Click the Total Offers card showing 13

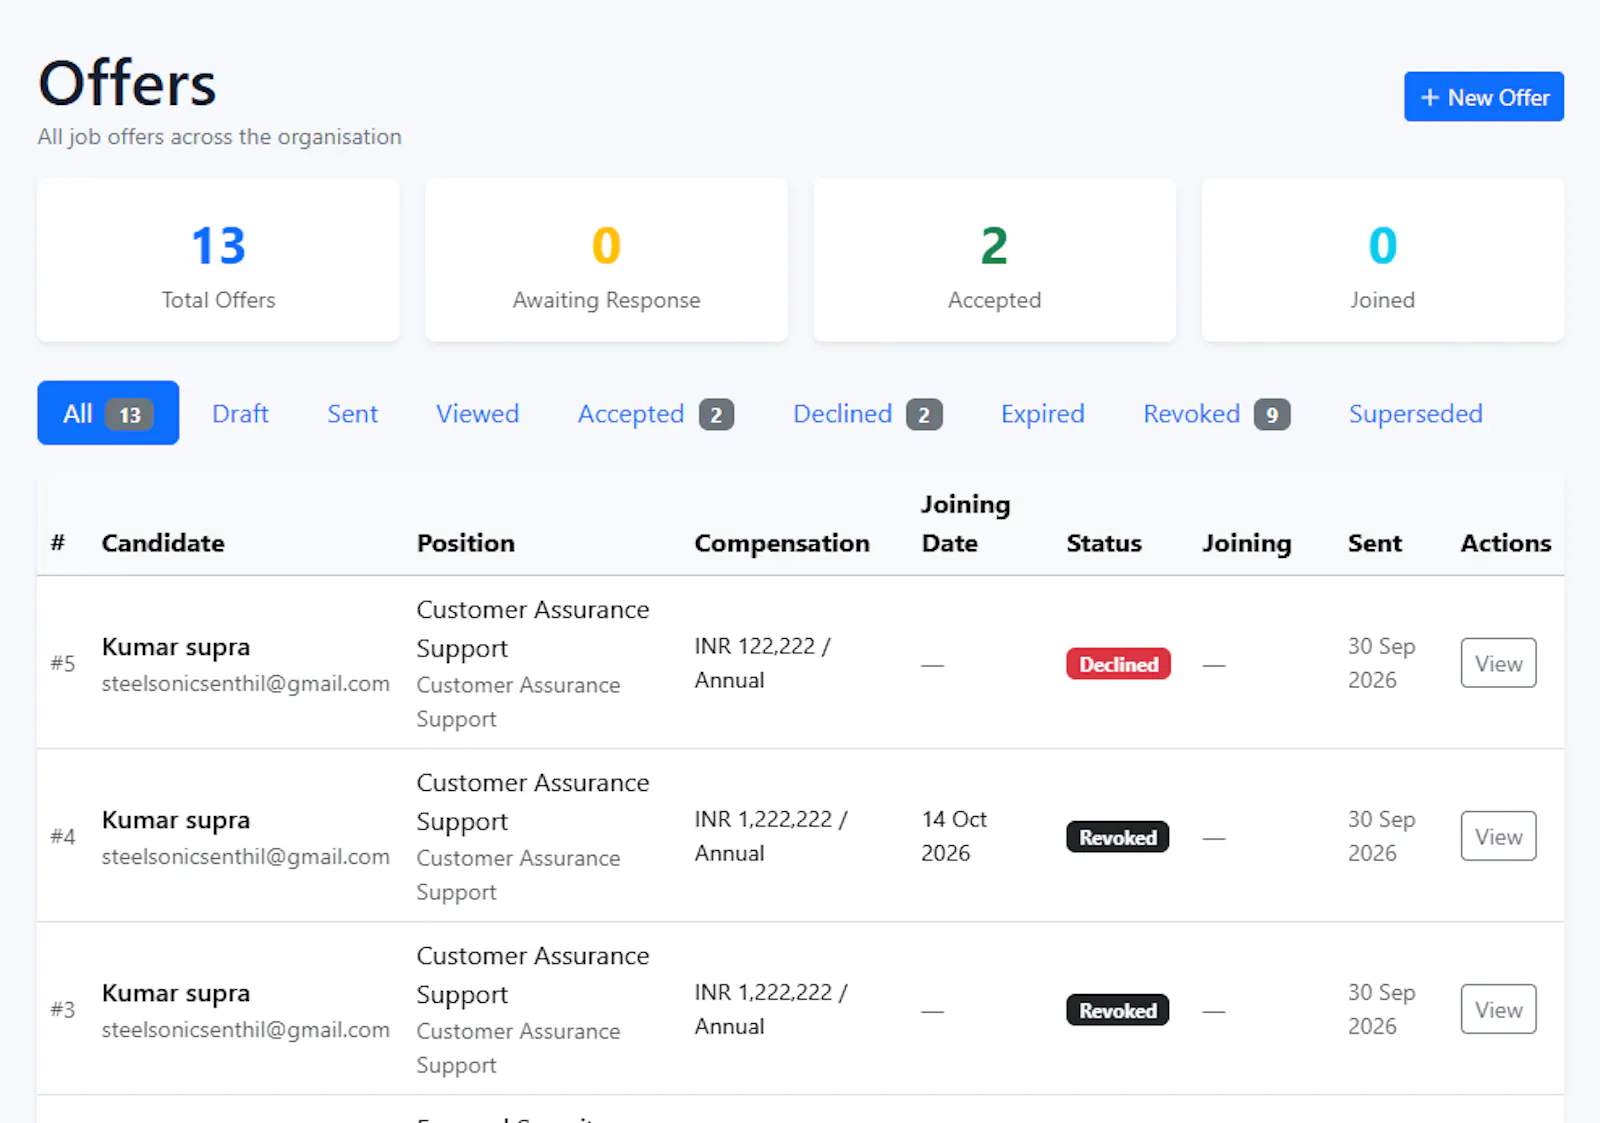218,260
